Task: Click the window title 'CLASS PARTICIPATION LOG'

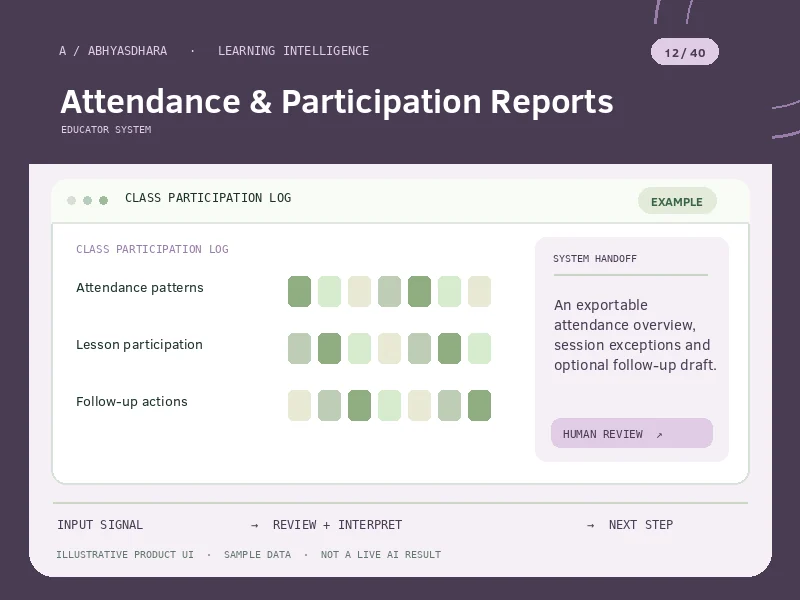Action: (208, 198)
